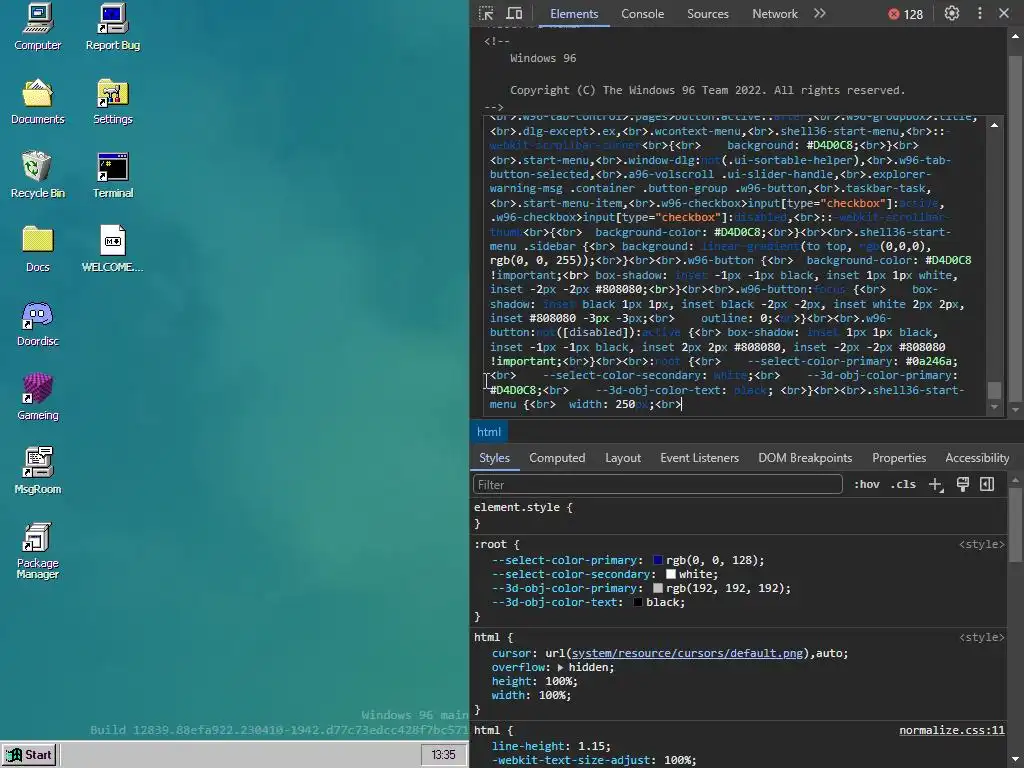Switch to the Sources tab
Viewport: 1024px width, 768px height.
pyautogui.click(x=707, y=14)
